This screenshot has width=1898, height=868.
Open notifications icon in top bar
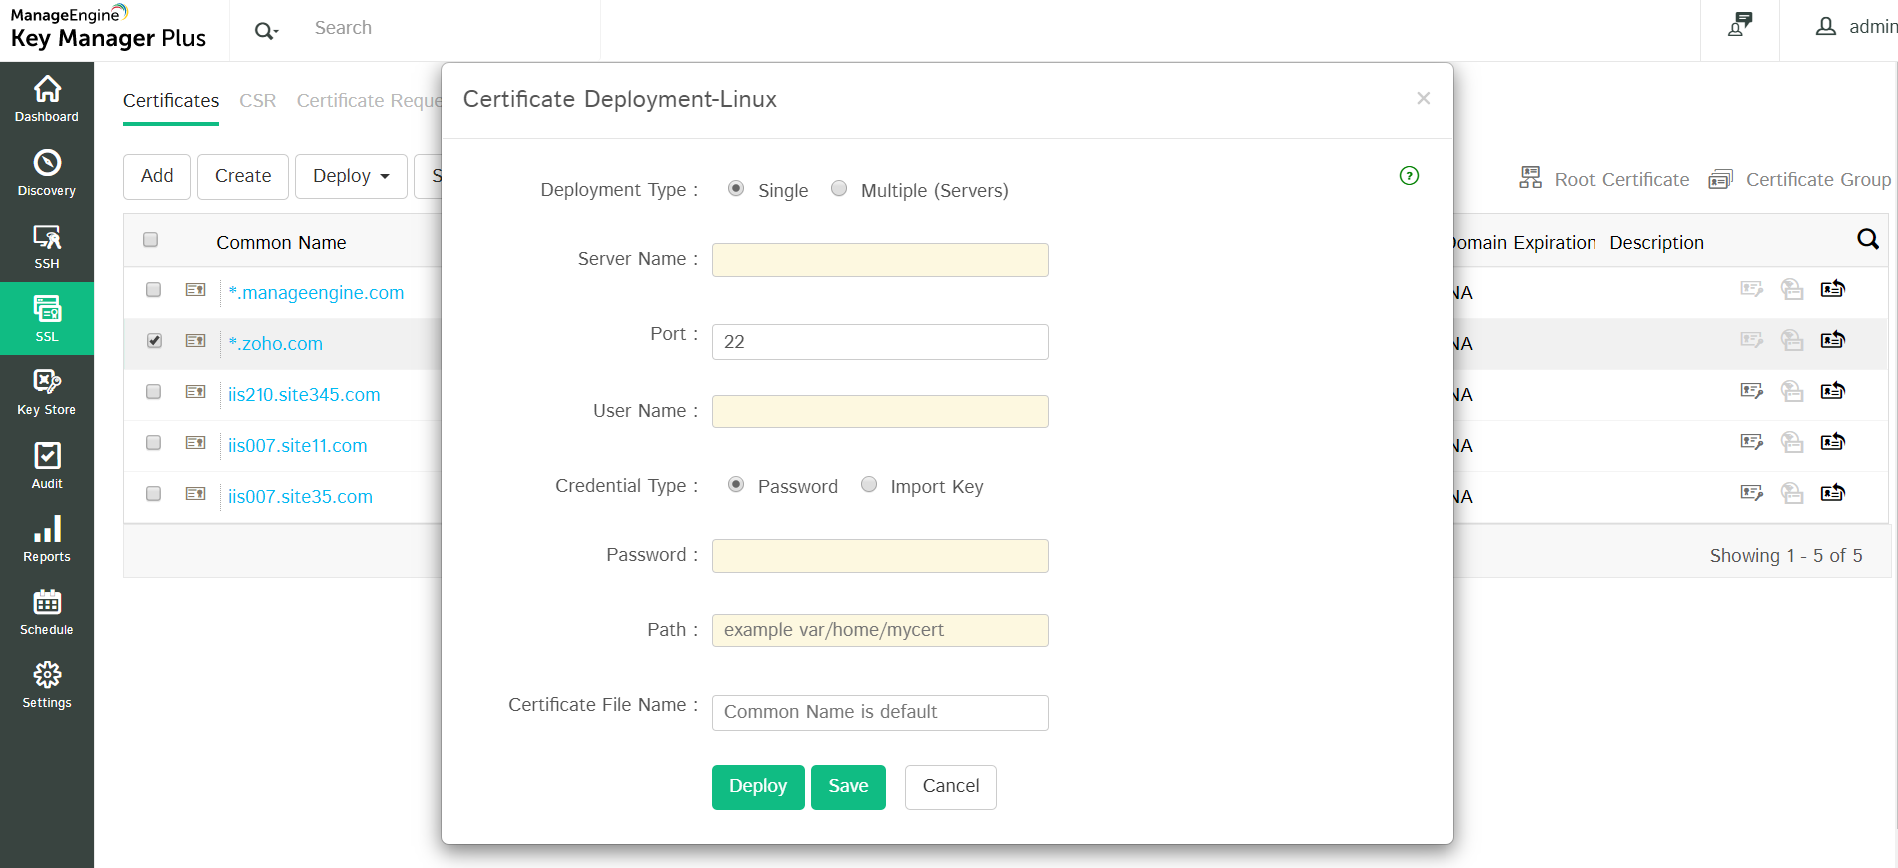point(1740,26)
